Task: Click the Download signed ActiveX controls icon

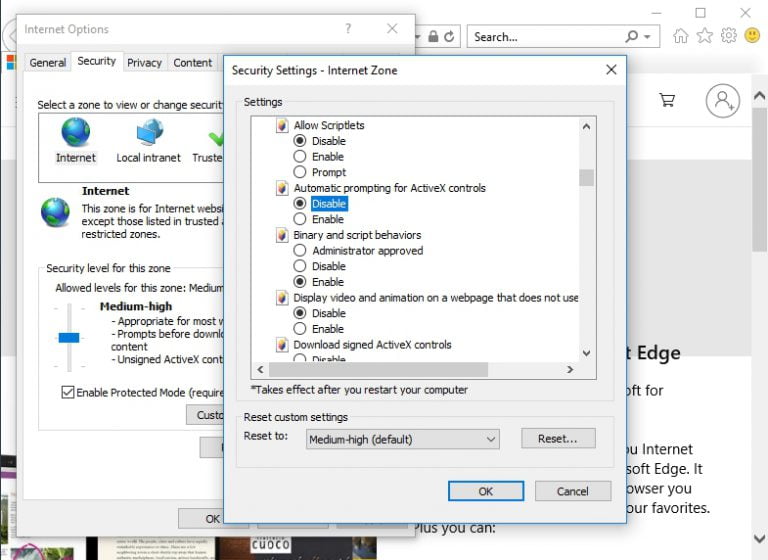Action: pos(282,345)
